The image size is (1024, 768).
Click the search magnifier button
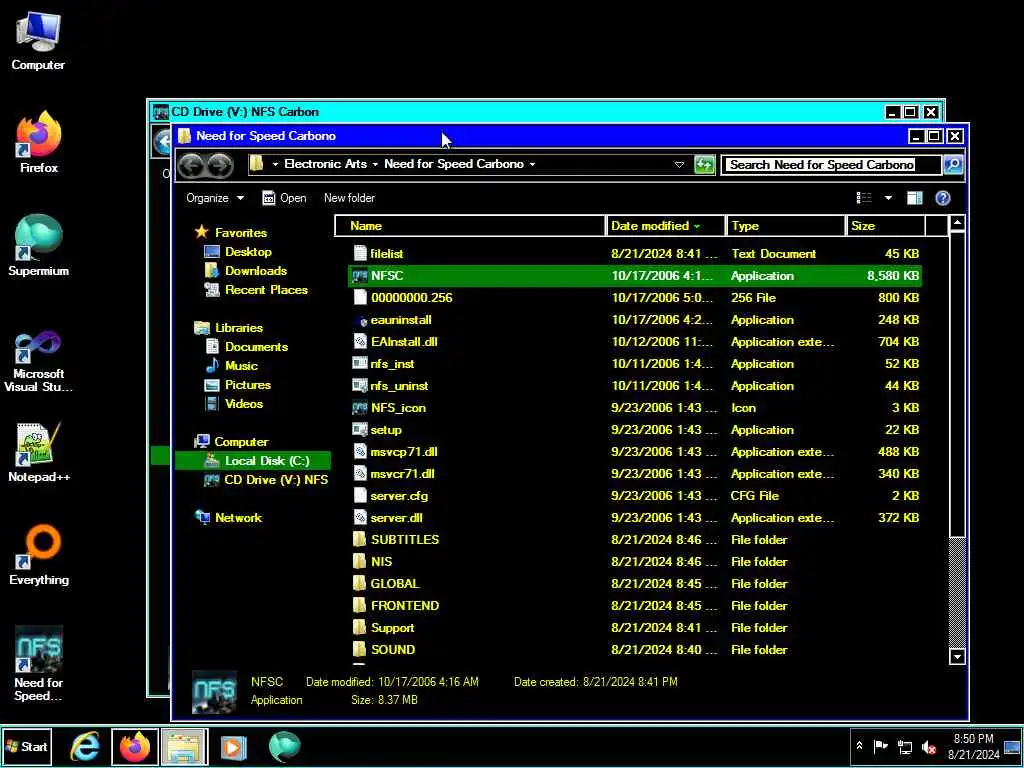953,165
